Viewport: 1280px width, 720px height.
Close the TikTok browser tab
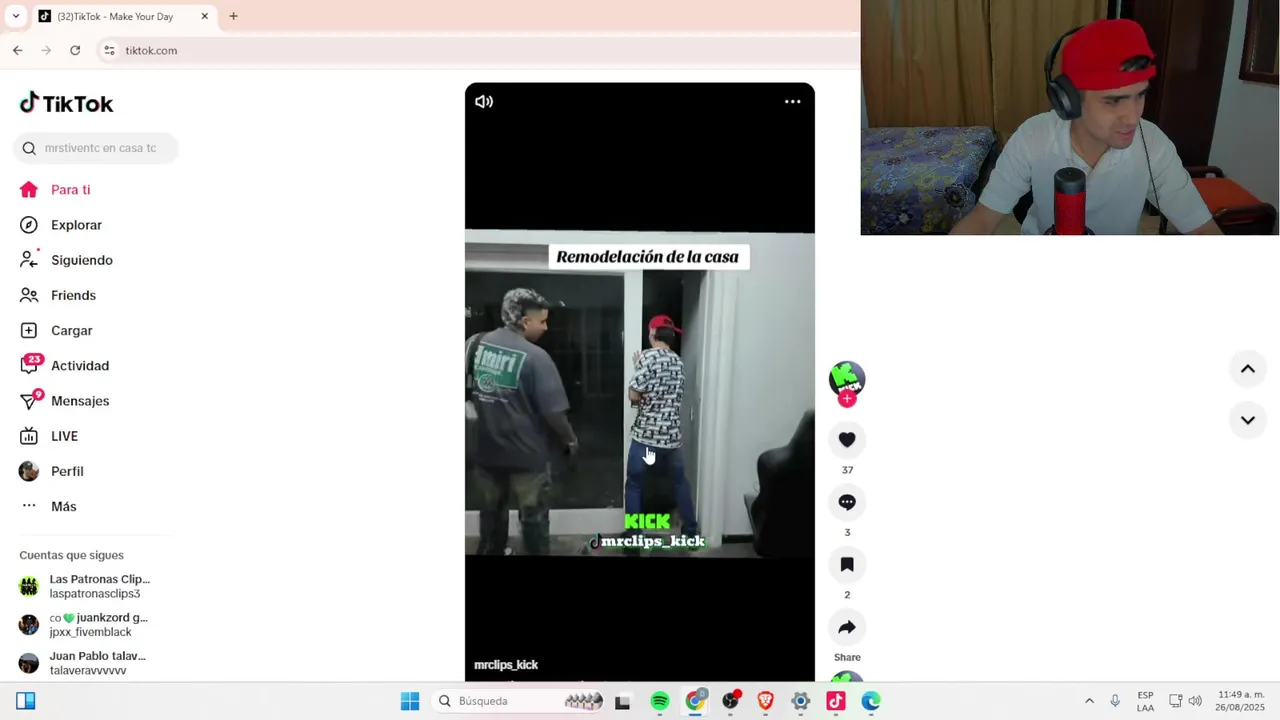[x=204, y=16]
